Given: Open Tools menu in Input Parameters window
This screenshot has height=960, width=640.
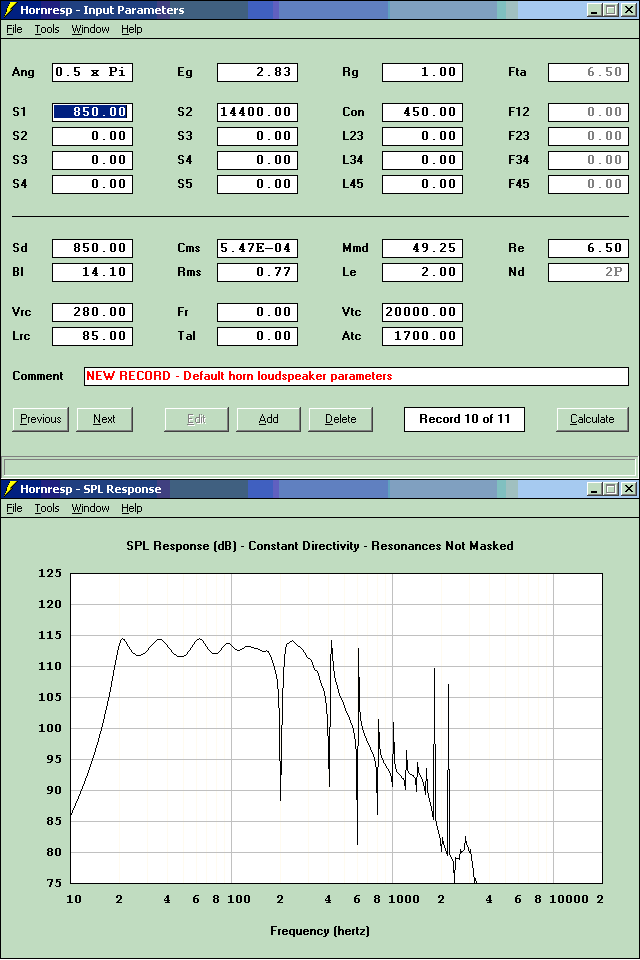Looking at the screenshot, I should click(x=47, y=29).
